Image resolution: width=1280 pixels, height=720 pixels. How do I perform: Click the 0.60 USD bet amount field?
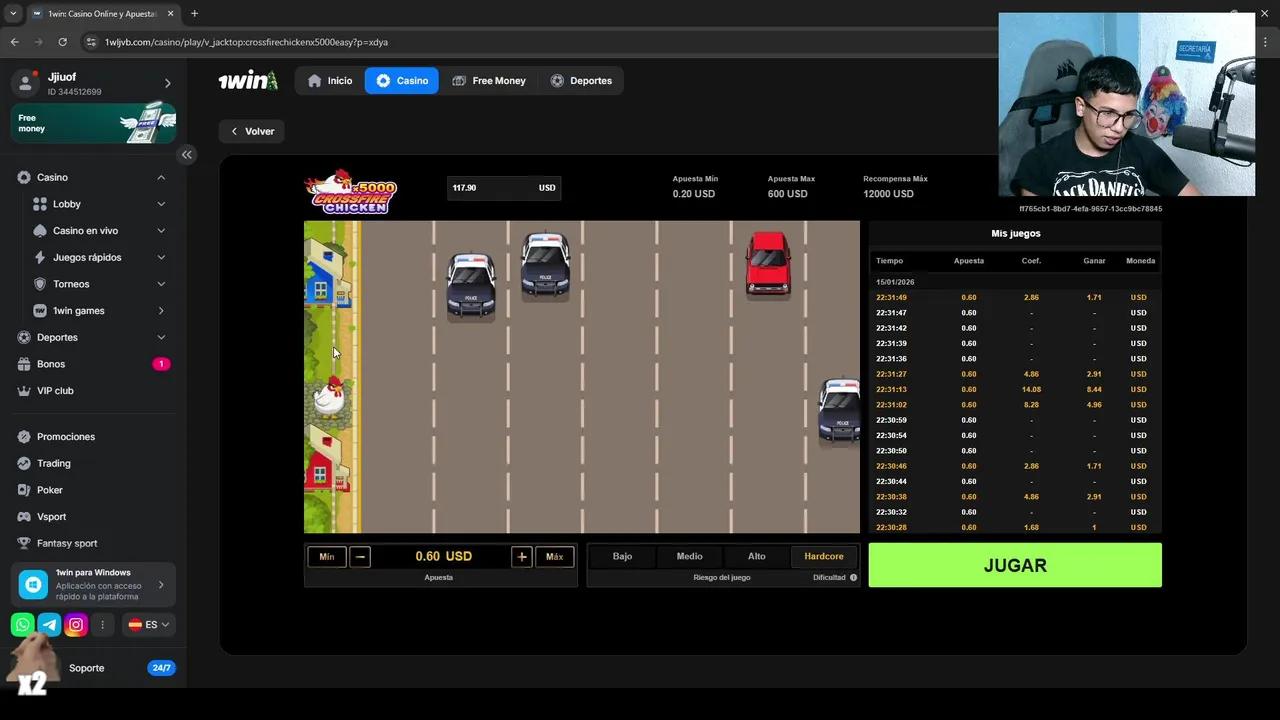pyautogui.click(x=441, y=557)
